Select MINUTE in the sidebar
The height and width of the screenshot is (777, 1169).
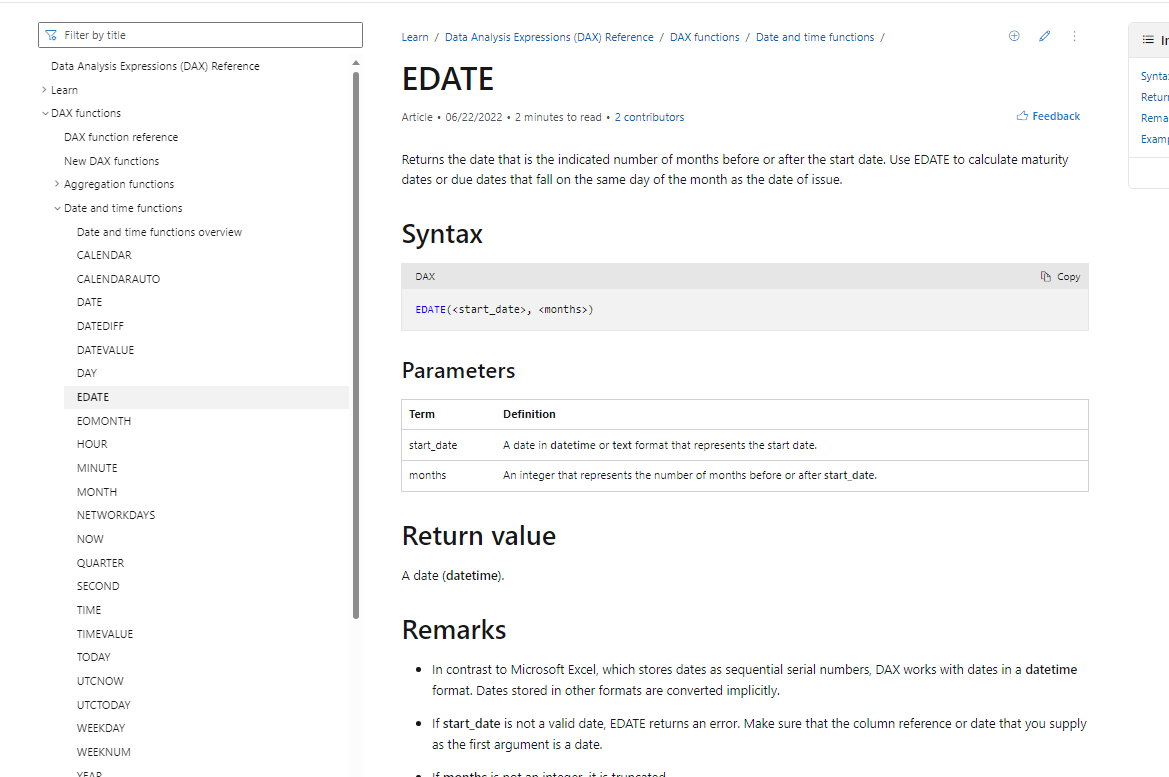(97, 468)
